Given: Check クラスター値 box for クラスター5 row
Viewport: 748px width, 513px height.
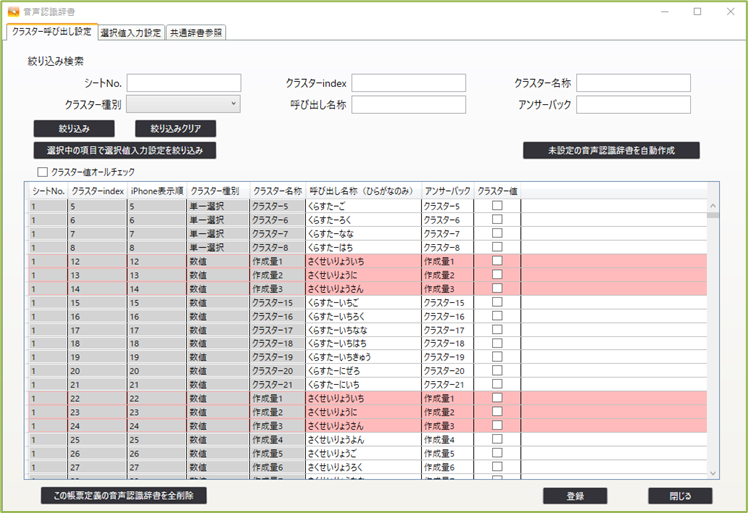Looking at the screenshot, I should (497, 205).
